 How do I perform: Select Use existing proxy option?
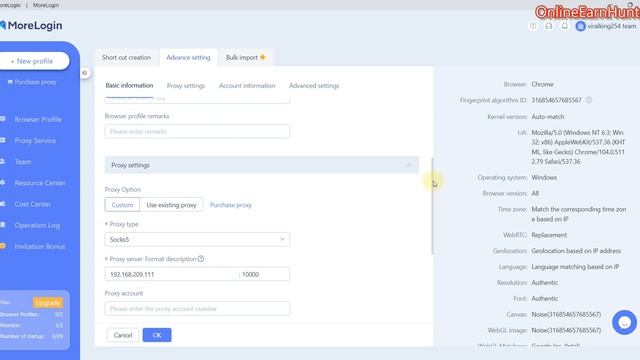[171, 205]
